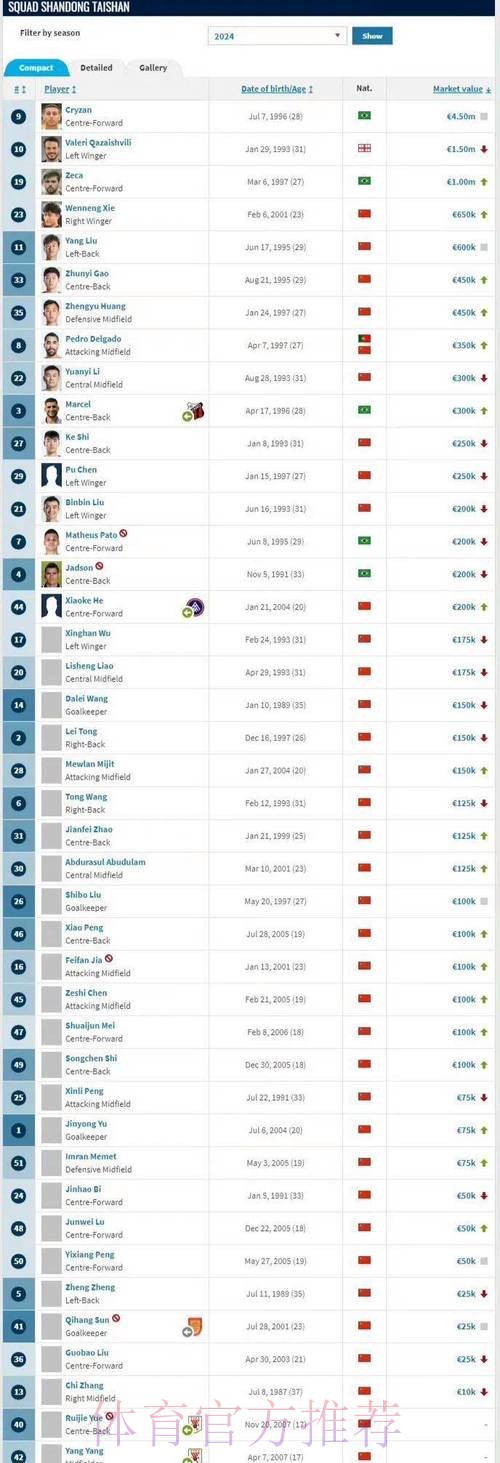Screen dimensions: 500x1463
Task: Click Yang Liu's player photo thumbnail
Action: 51,247
